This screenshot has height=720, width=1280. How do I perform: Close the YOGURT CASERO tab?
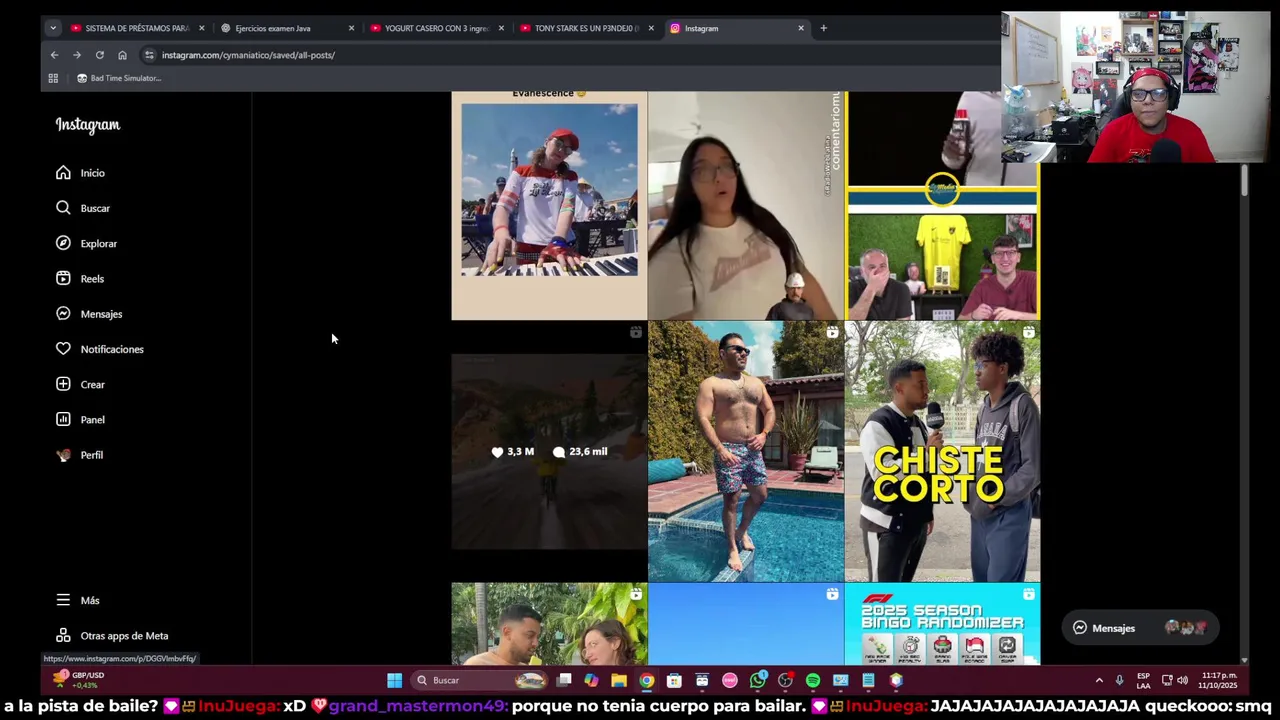[501, 28]
